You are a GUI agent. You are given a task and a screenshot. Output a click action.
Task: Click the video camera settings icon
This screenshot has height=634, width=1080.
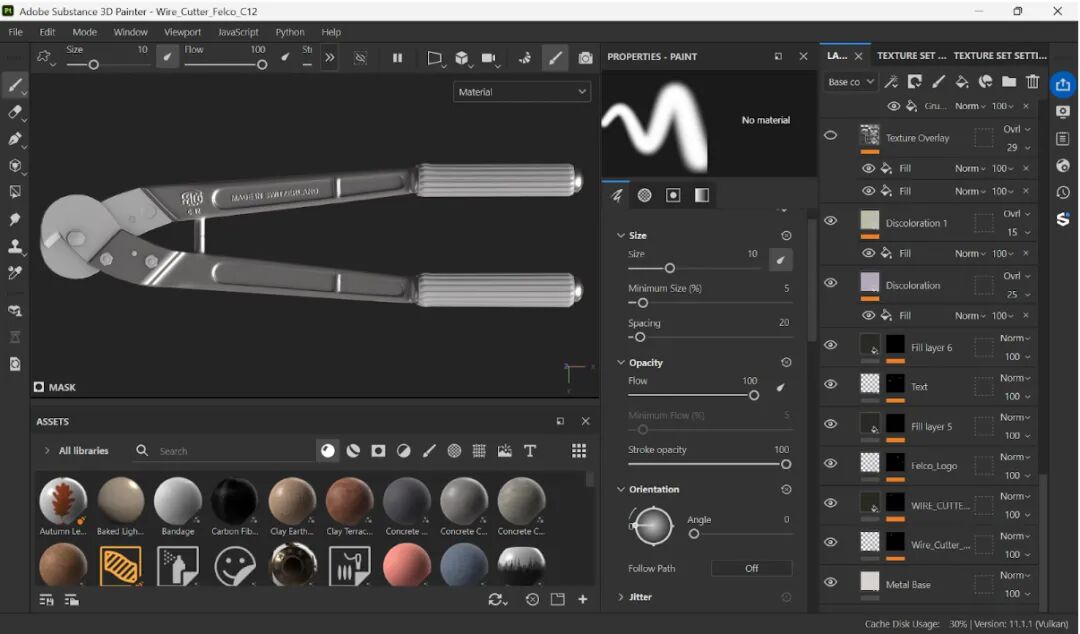pos(488,58)
